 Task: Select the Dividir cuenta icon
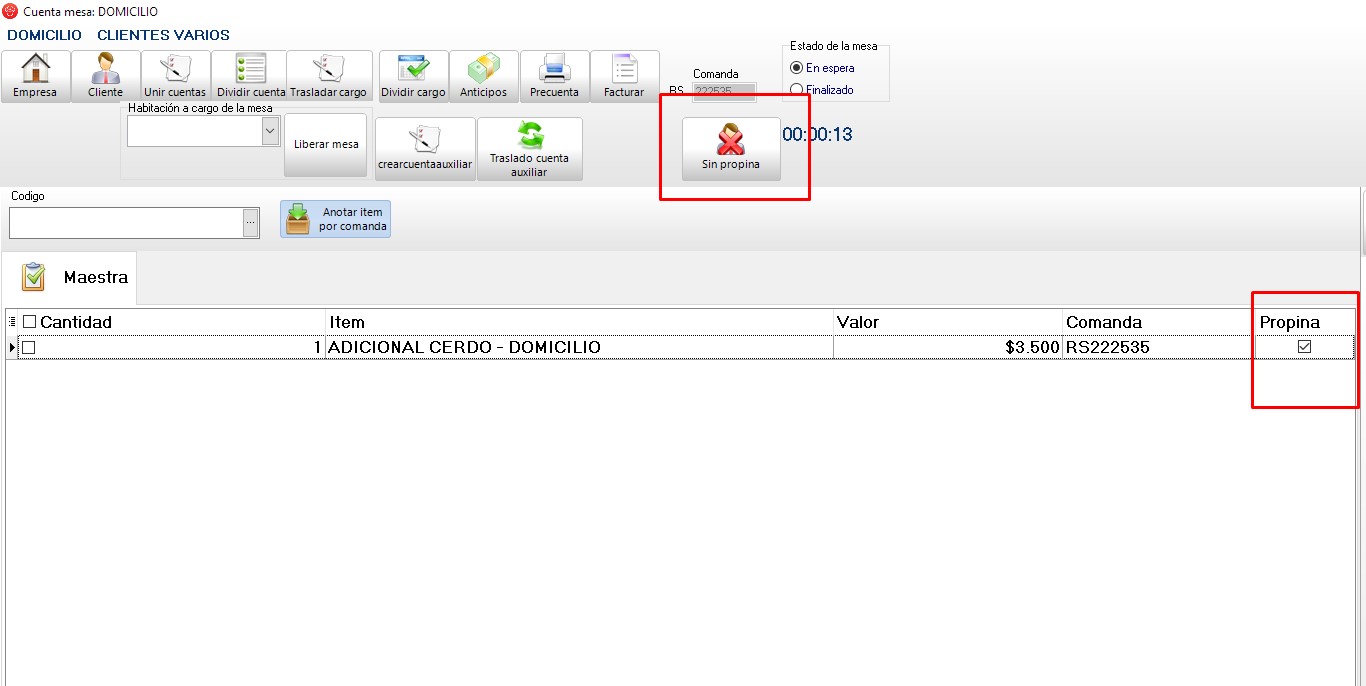point(251,76)
